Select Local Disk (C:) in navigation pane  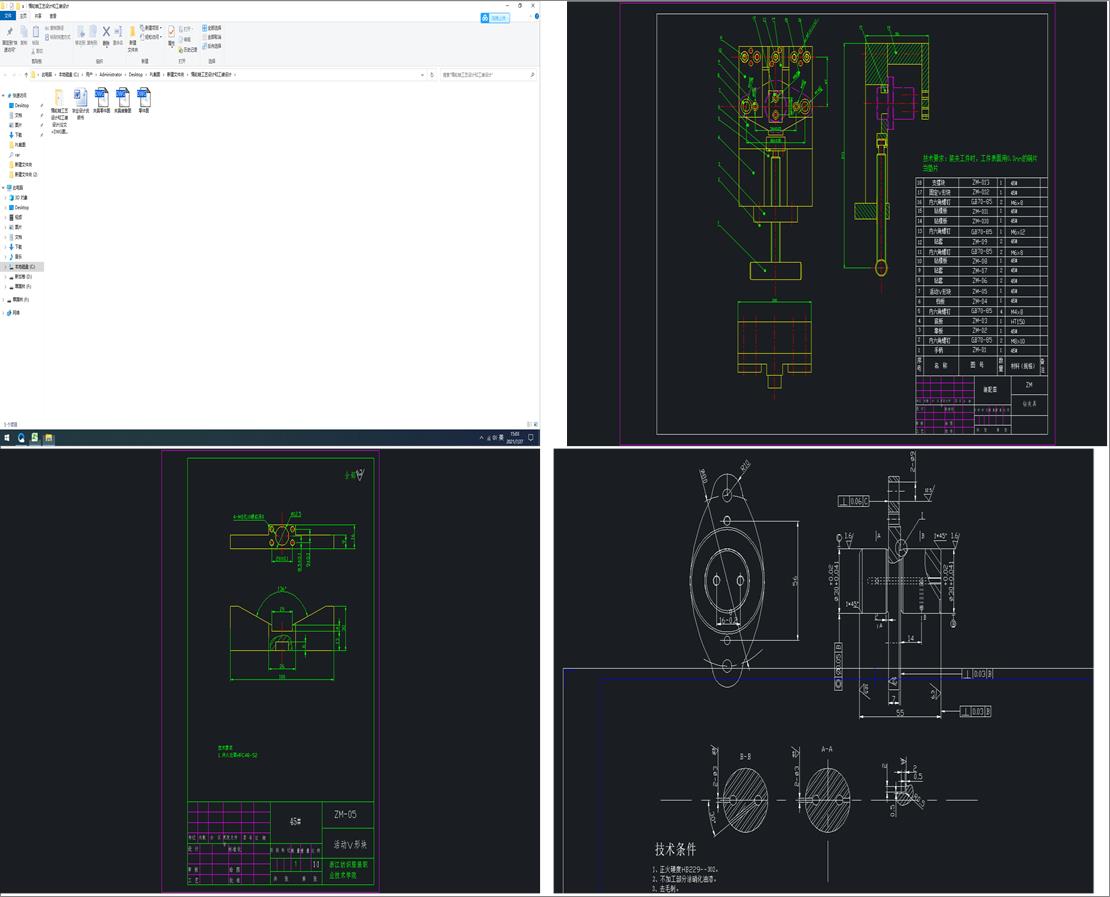24,267
